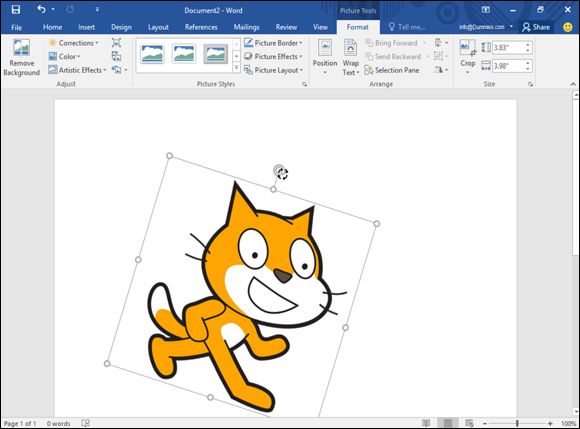Switch to Read Mode view
This screenshot has height=429, width=580.
pos(426,423)
